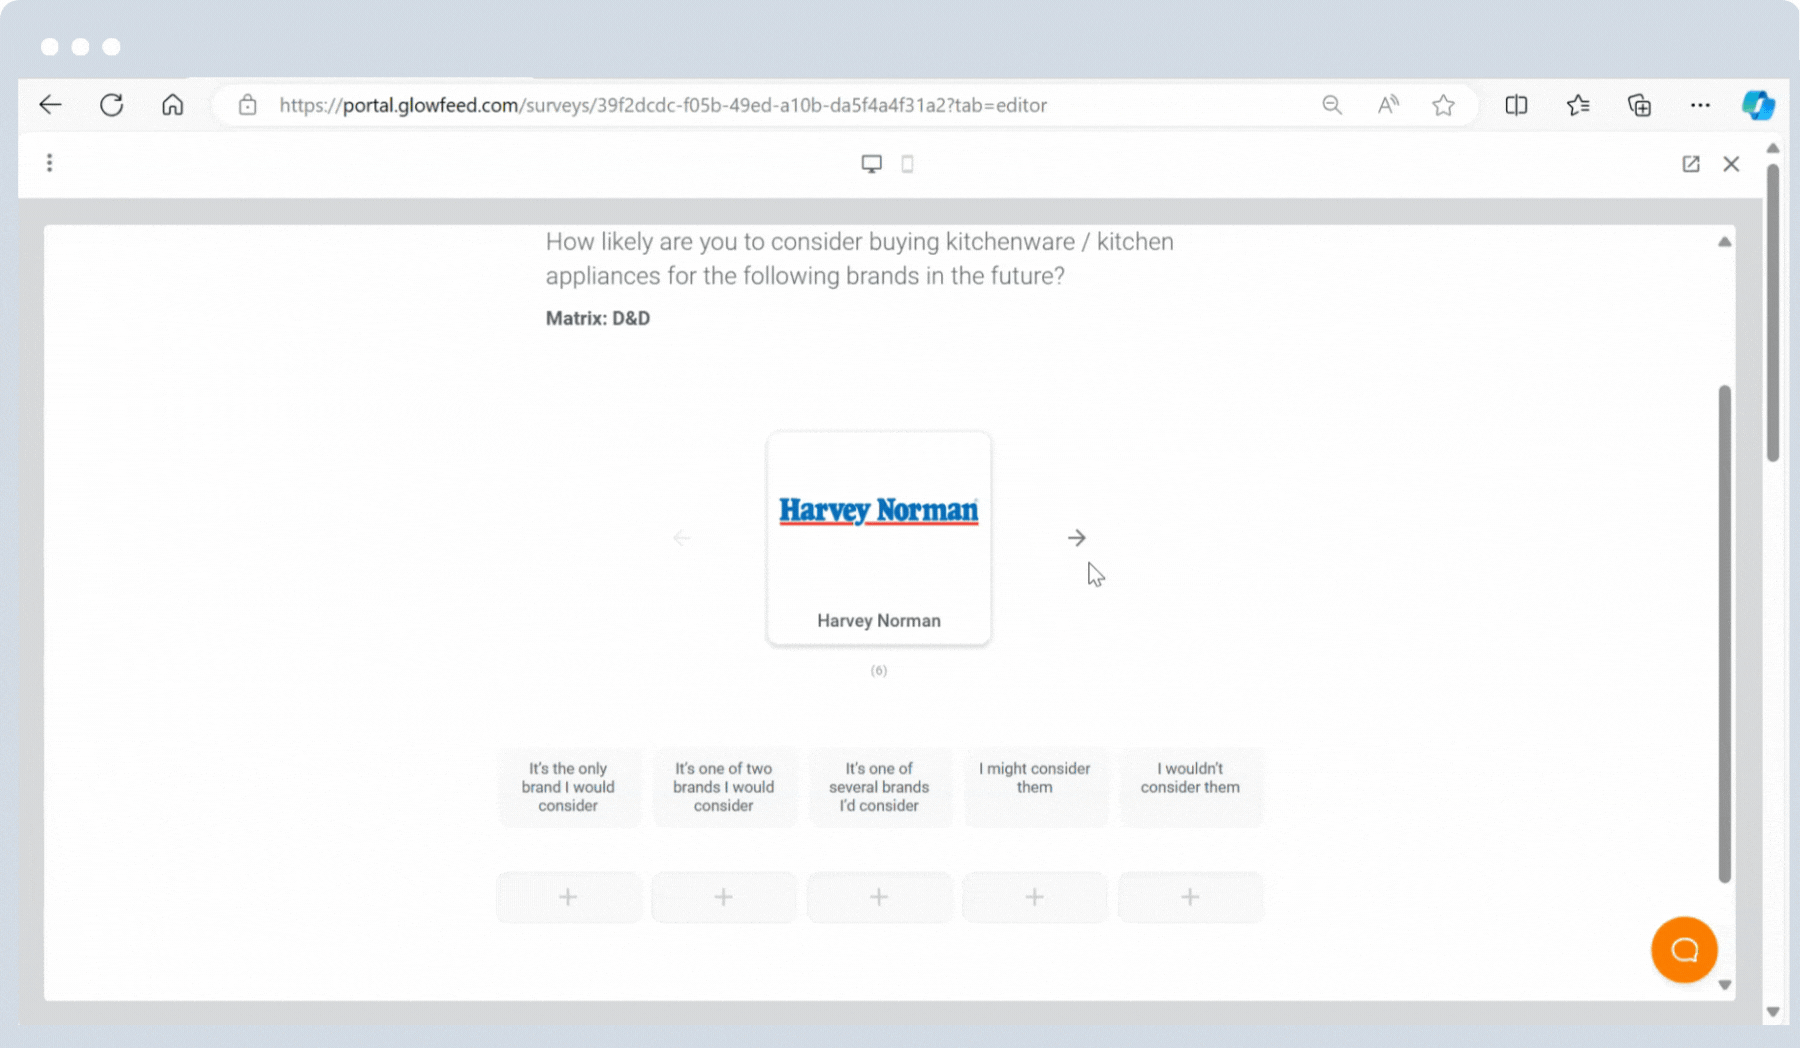Image resolution: width=1800 pixels, height=1048 pixels.
Task: Open the Copilot sidebar
Action: (x=1758, y=105)
